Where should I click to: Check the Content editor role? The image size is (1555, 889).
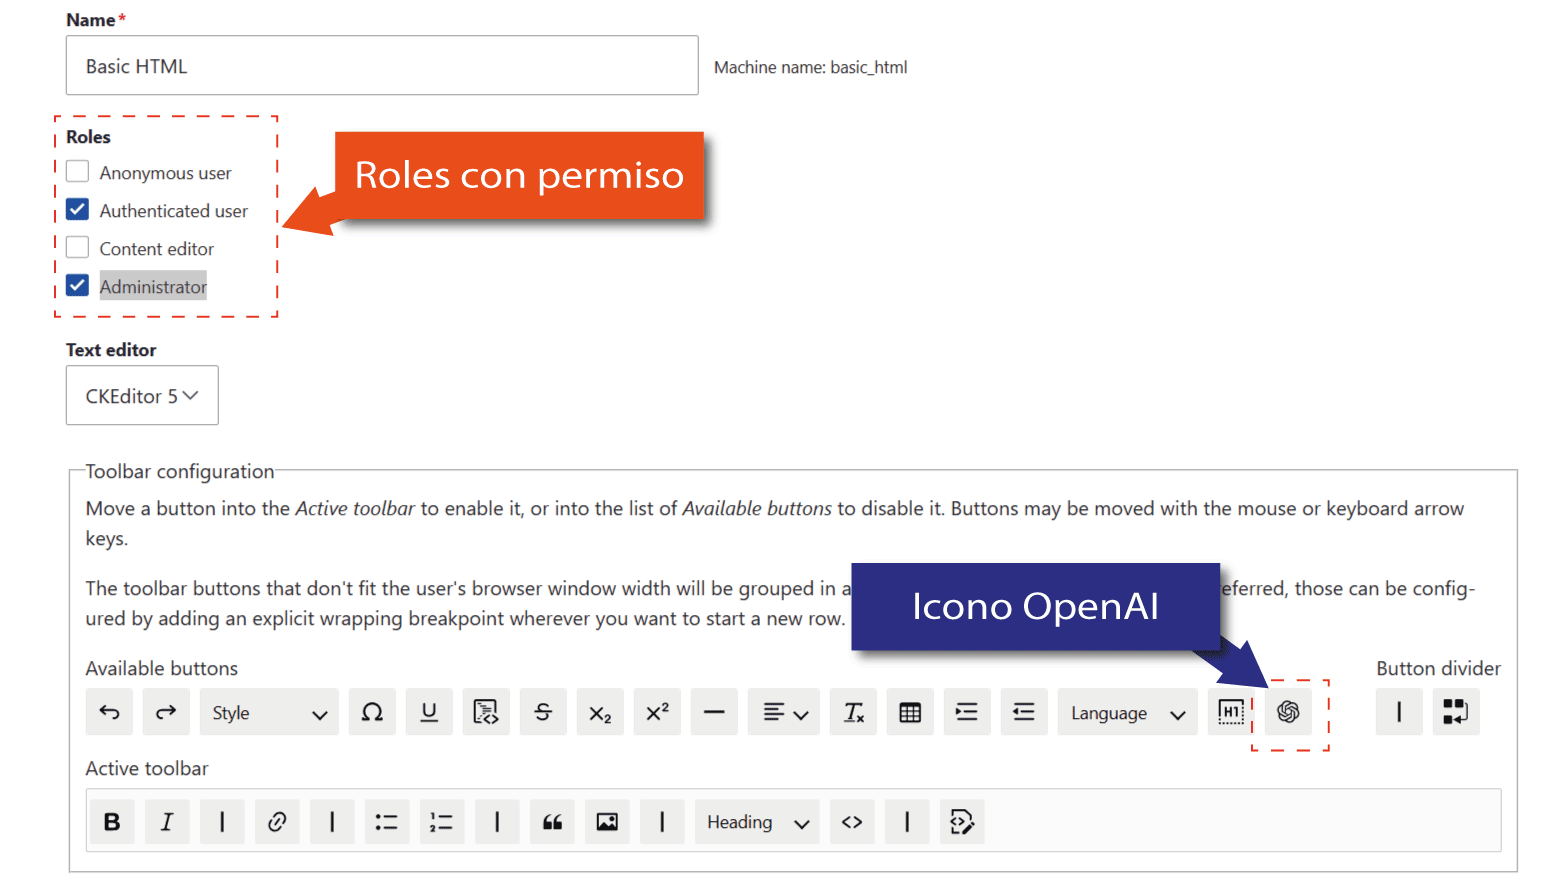[x=77, y=248]
